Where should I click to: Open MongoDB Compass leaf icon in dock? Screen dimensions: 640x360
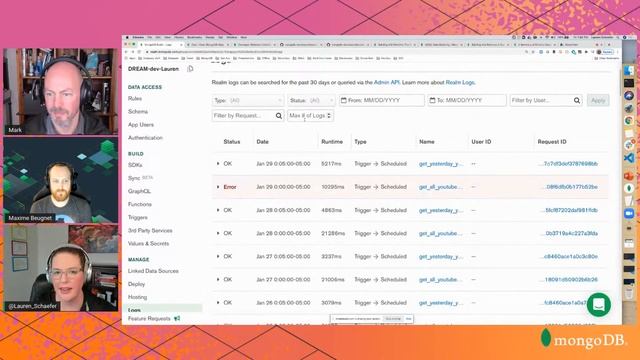(x=629, y=189)
